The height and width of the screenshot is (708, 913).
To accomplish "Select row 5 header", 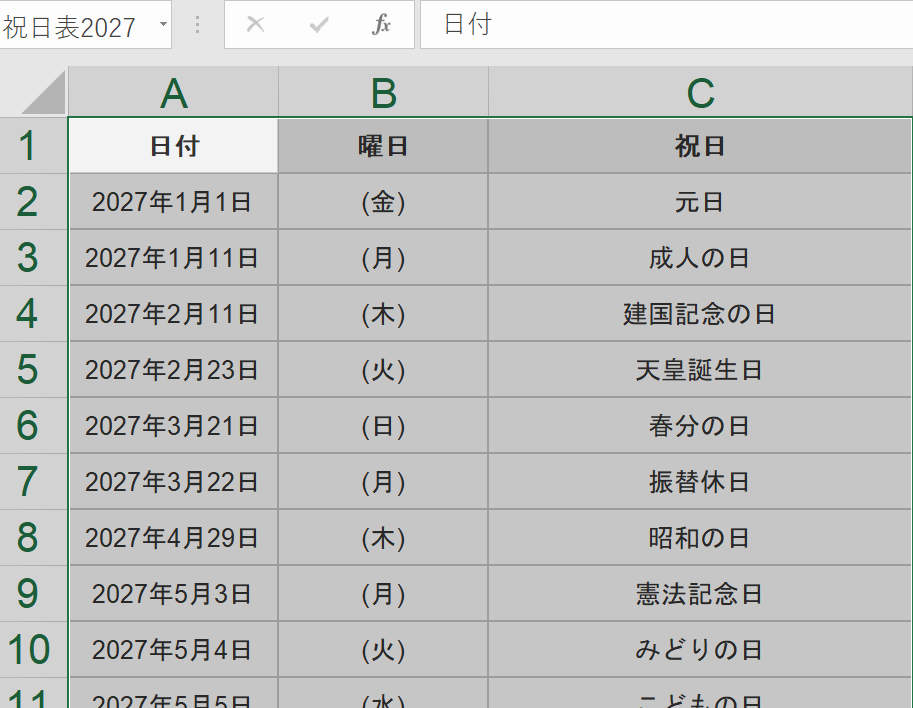I will point(28,370).
